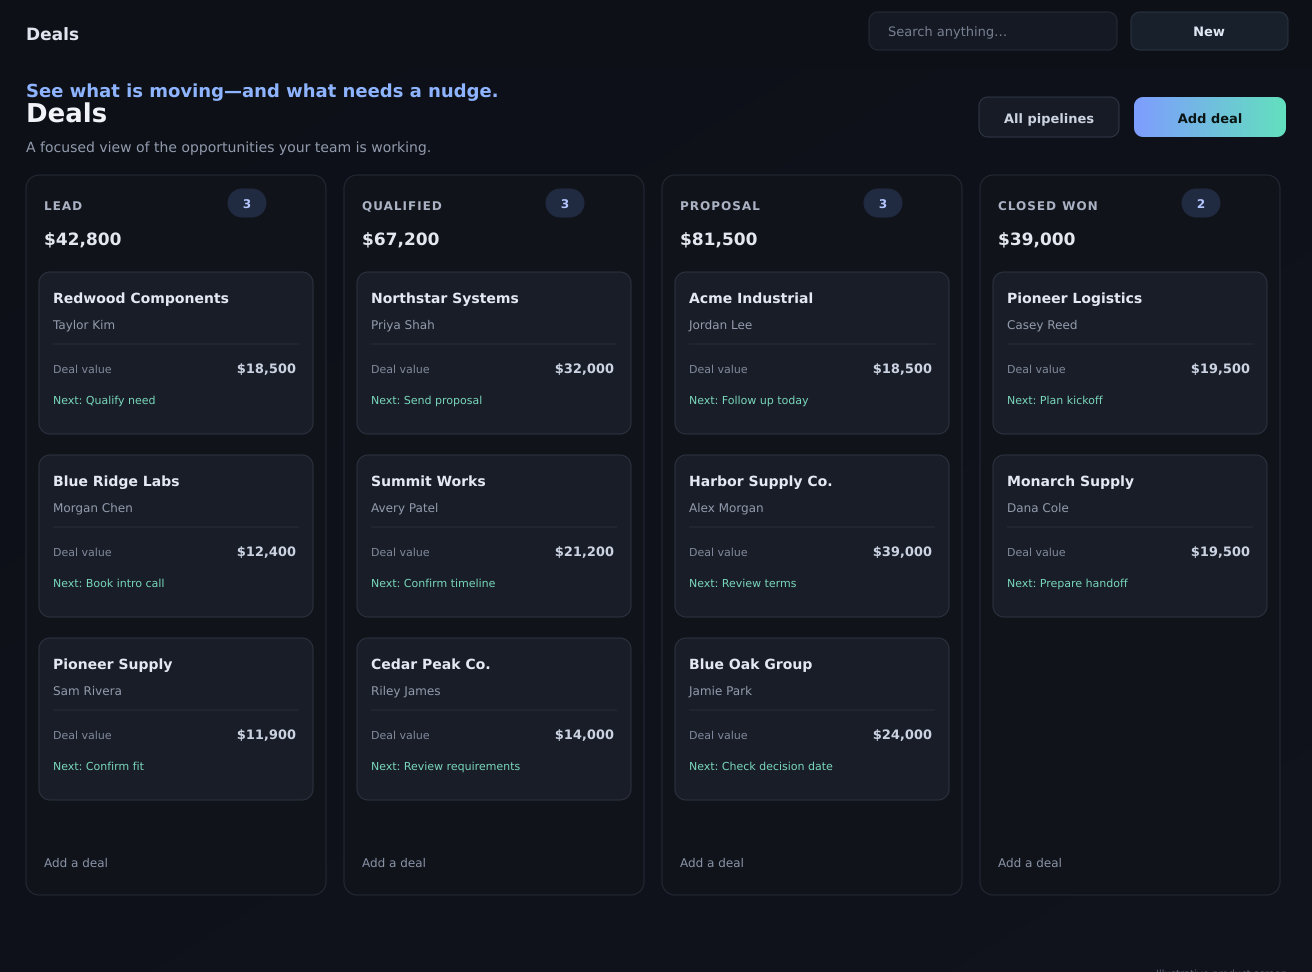Click "Next: Plan kickoff" action
Image resolution: width=1312 pixels, height=972 pixels.
pyautogui.click(x=1055, y=400)
